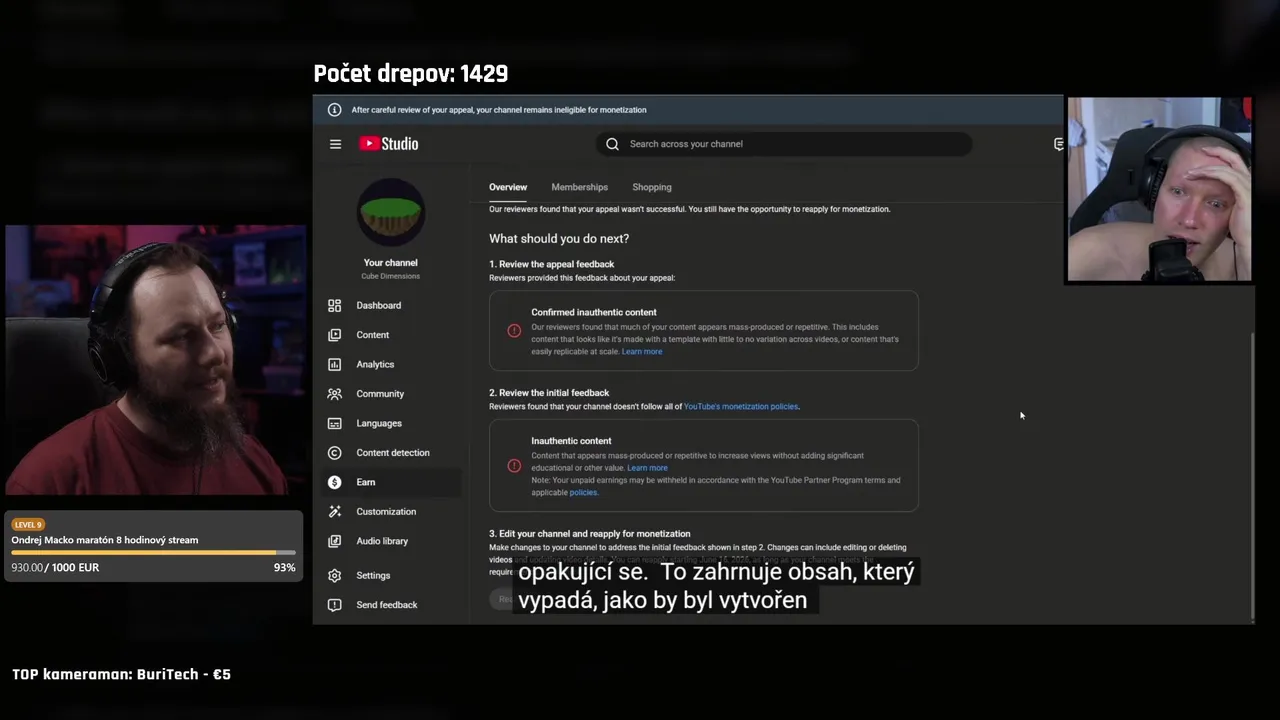Click the 'Your channel' label
This screenshot has height=720, width=1280.
[x=391, y=263]
